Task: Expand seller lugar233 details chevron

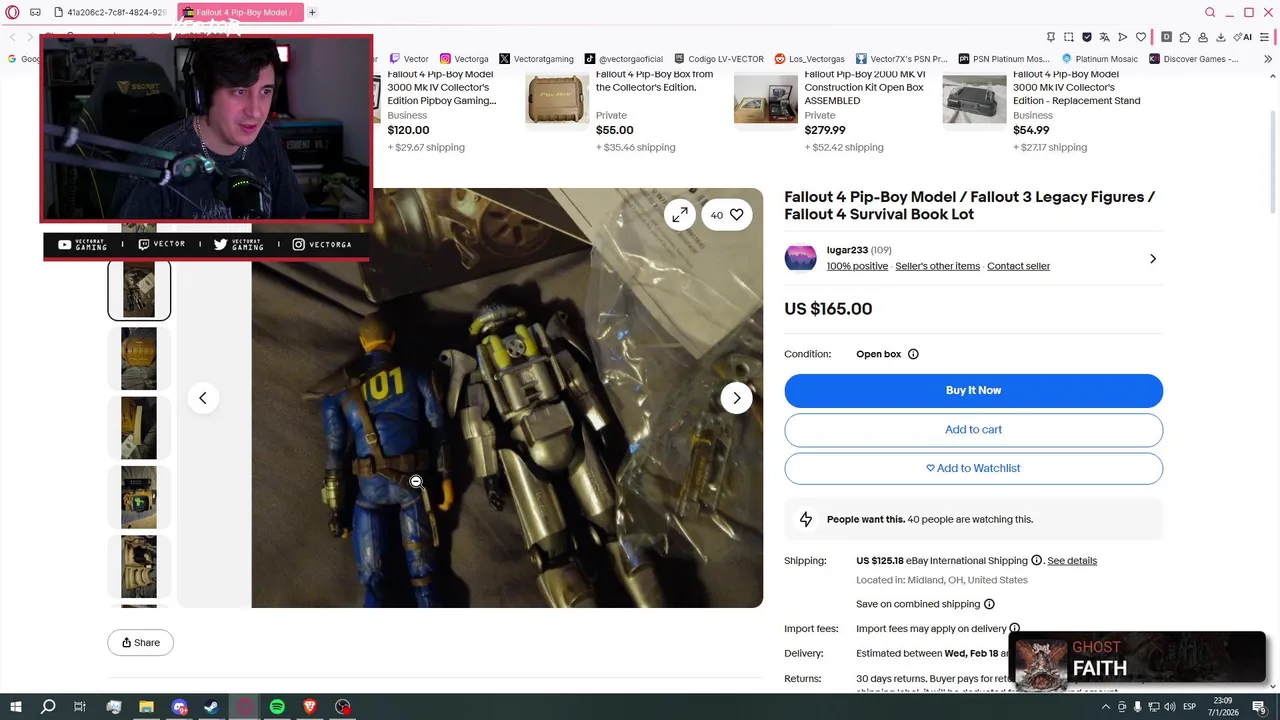Action: click(x=1153, y=259)
